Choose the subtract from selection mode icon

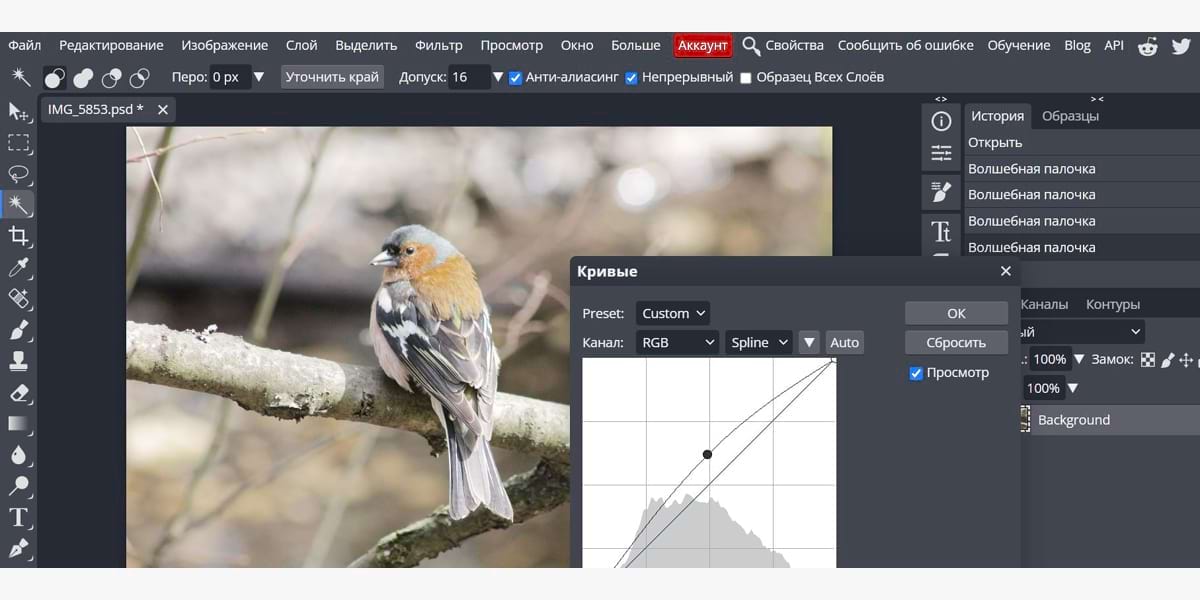[112, 77]
